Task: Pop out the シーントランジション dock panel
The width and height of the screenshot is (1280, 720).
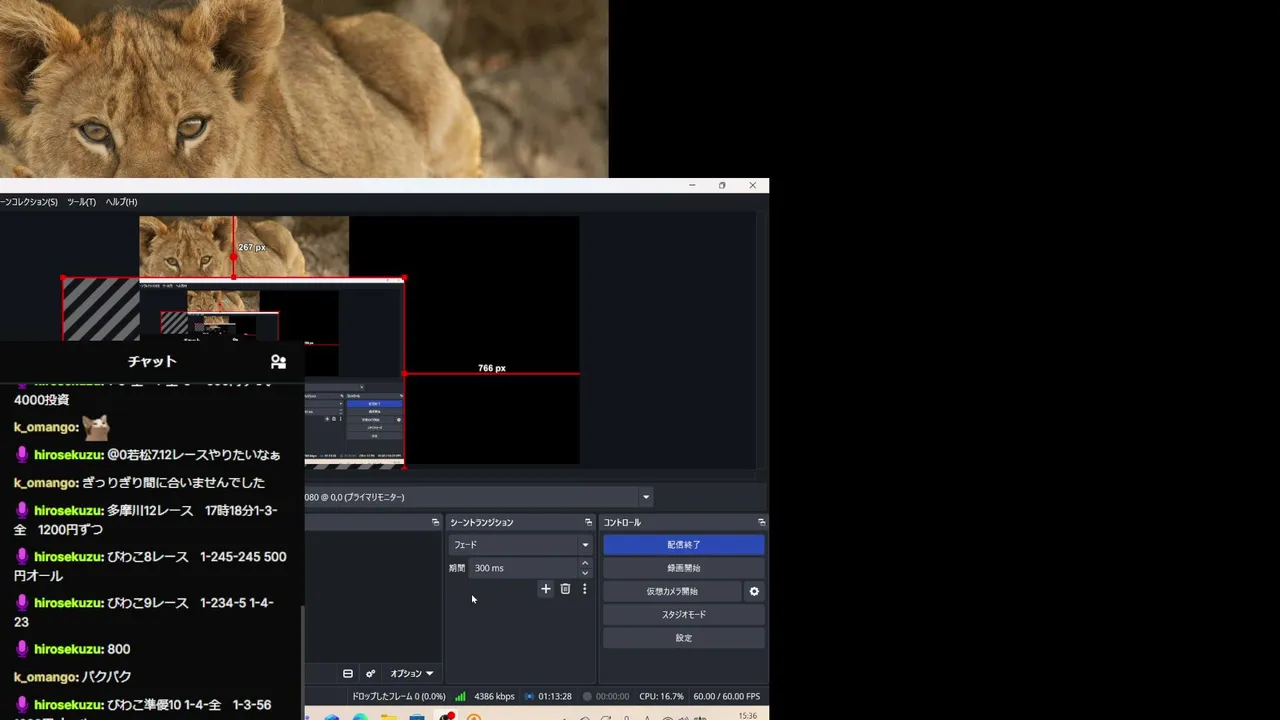Action: (x=588, y=522)
